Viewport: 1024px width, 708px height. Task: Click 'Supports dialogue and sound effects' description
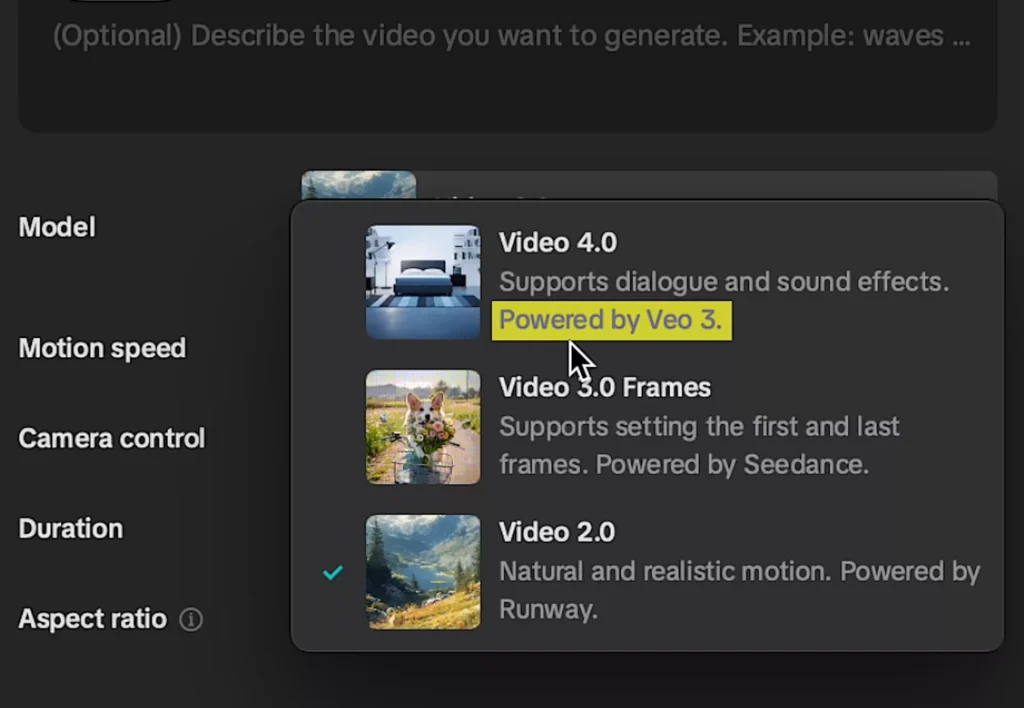click(723, 282)
